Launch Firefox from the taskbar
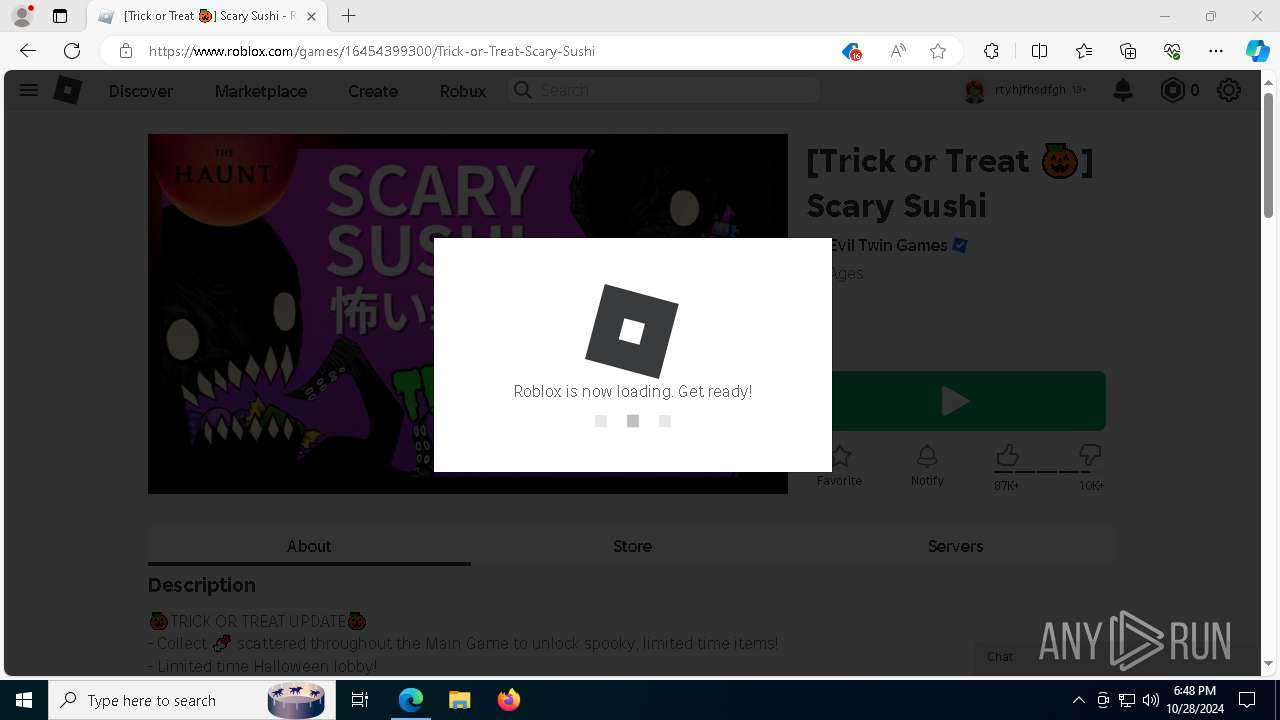The height and width of the screenshot is (720, 1280). pos(508,700)
